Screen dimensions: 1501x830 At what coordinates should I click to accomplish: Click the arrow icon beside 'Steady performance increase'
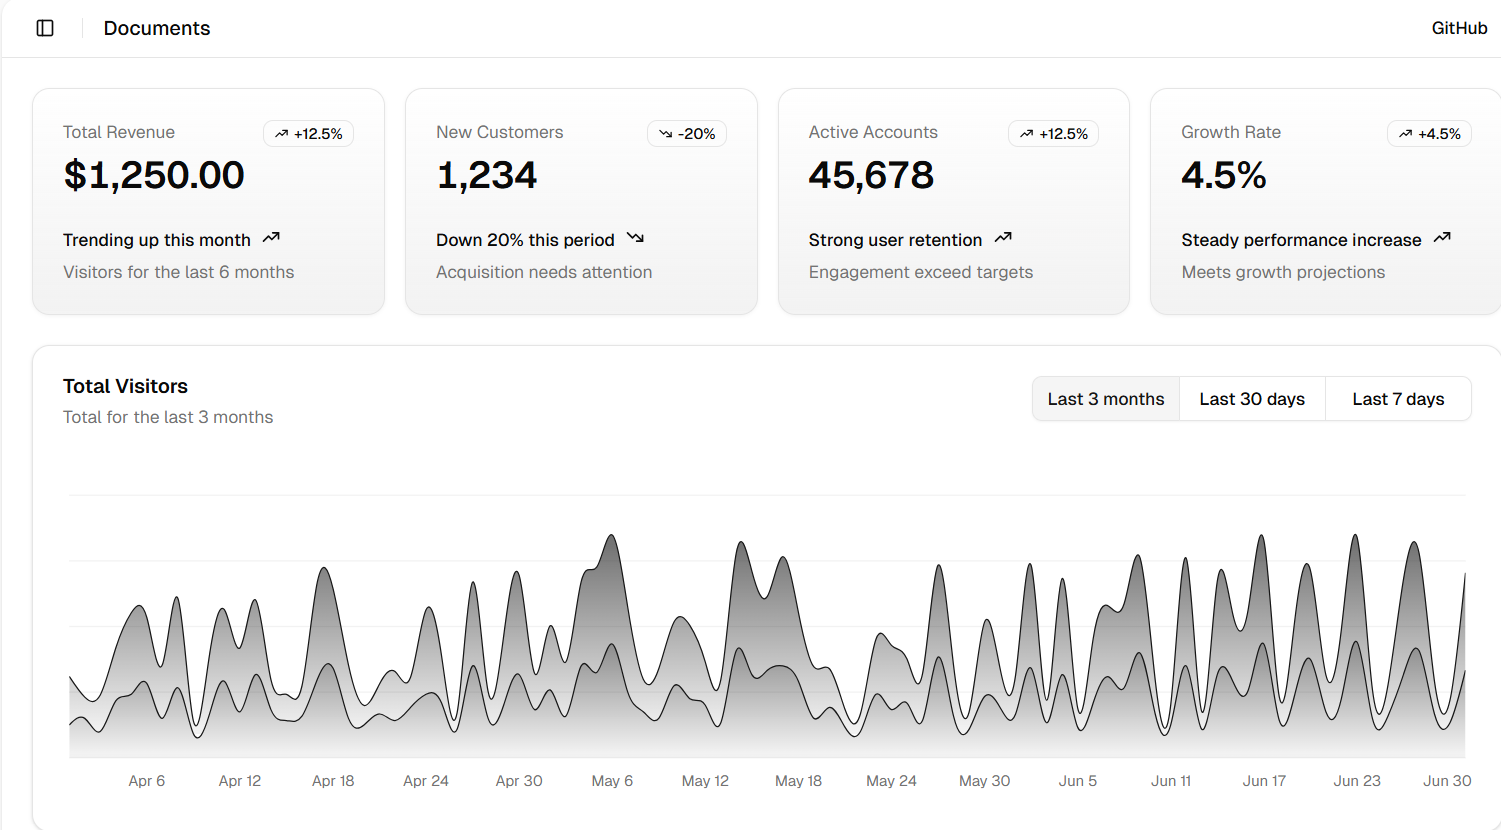(x=1442, y=238)
